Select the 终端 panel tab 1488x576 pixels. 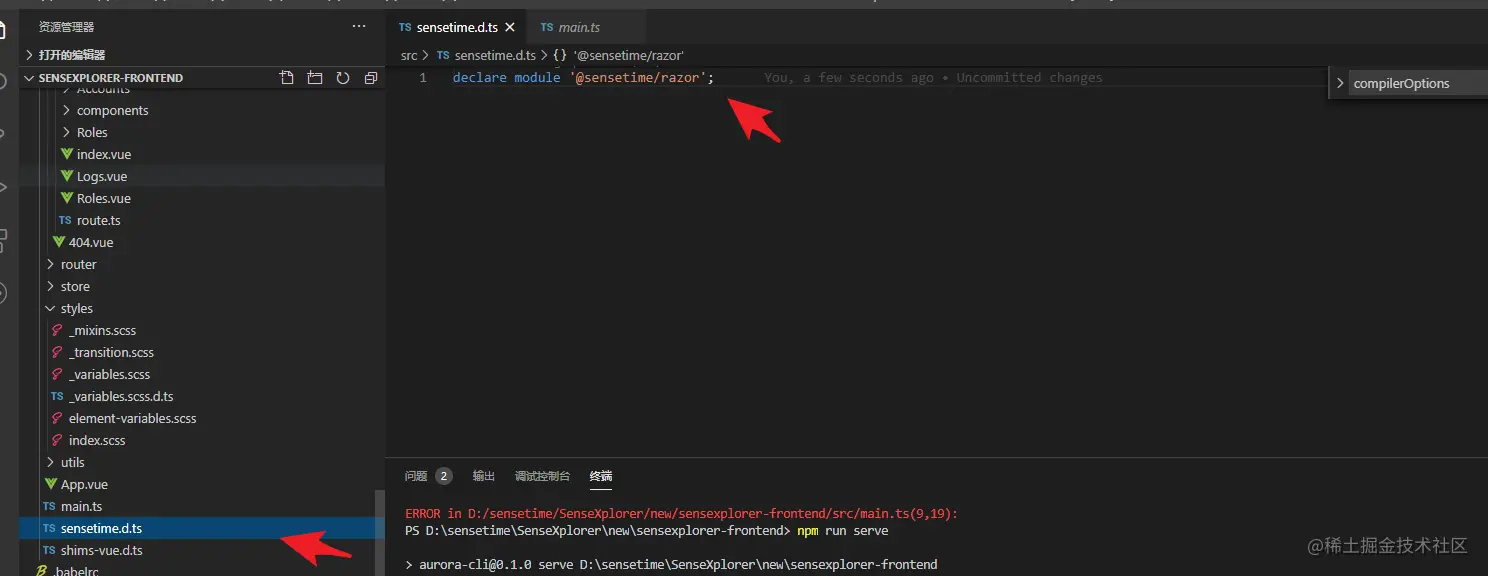[x=601, y=476]
